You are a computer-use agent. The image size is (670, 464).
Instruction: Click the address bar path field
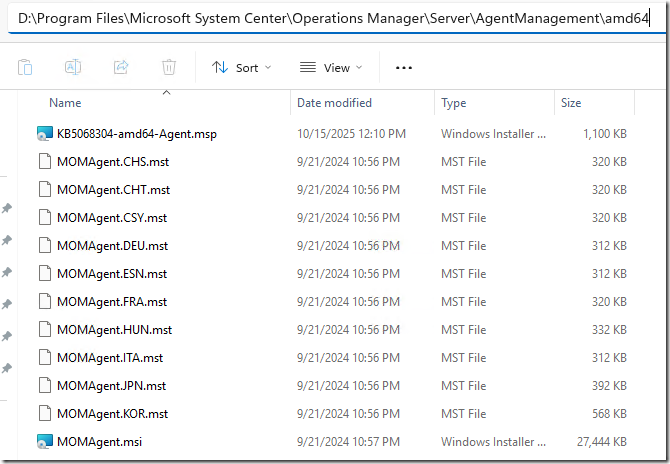coord(335,18)
